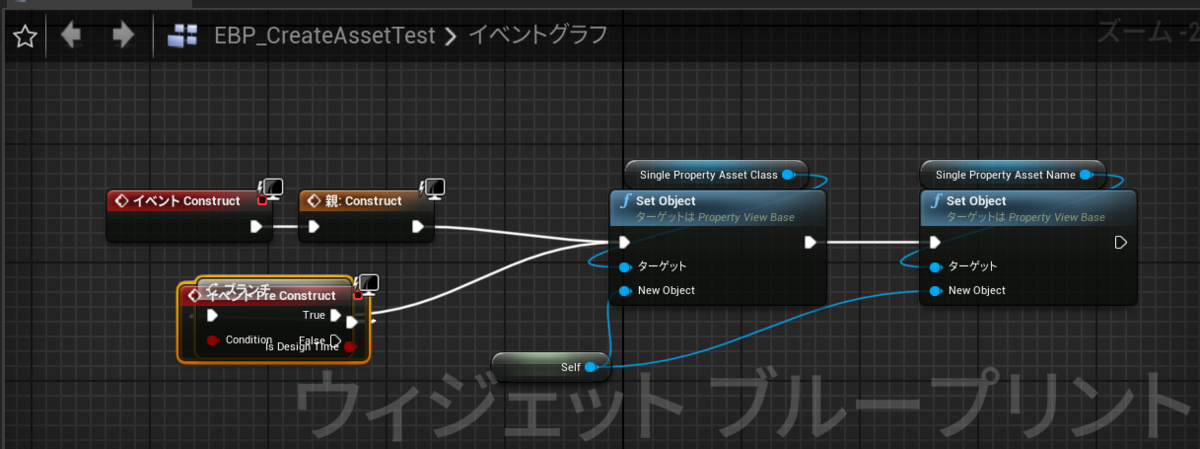Viewport: 1200px width, 449px height.
Task: Click New Object pin on second Set Object
Action: (935, 291)
